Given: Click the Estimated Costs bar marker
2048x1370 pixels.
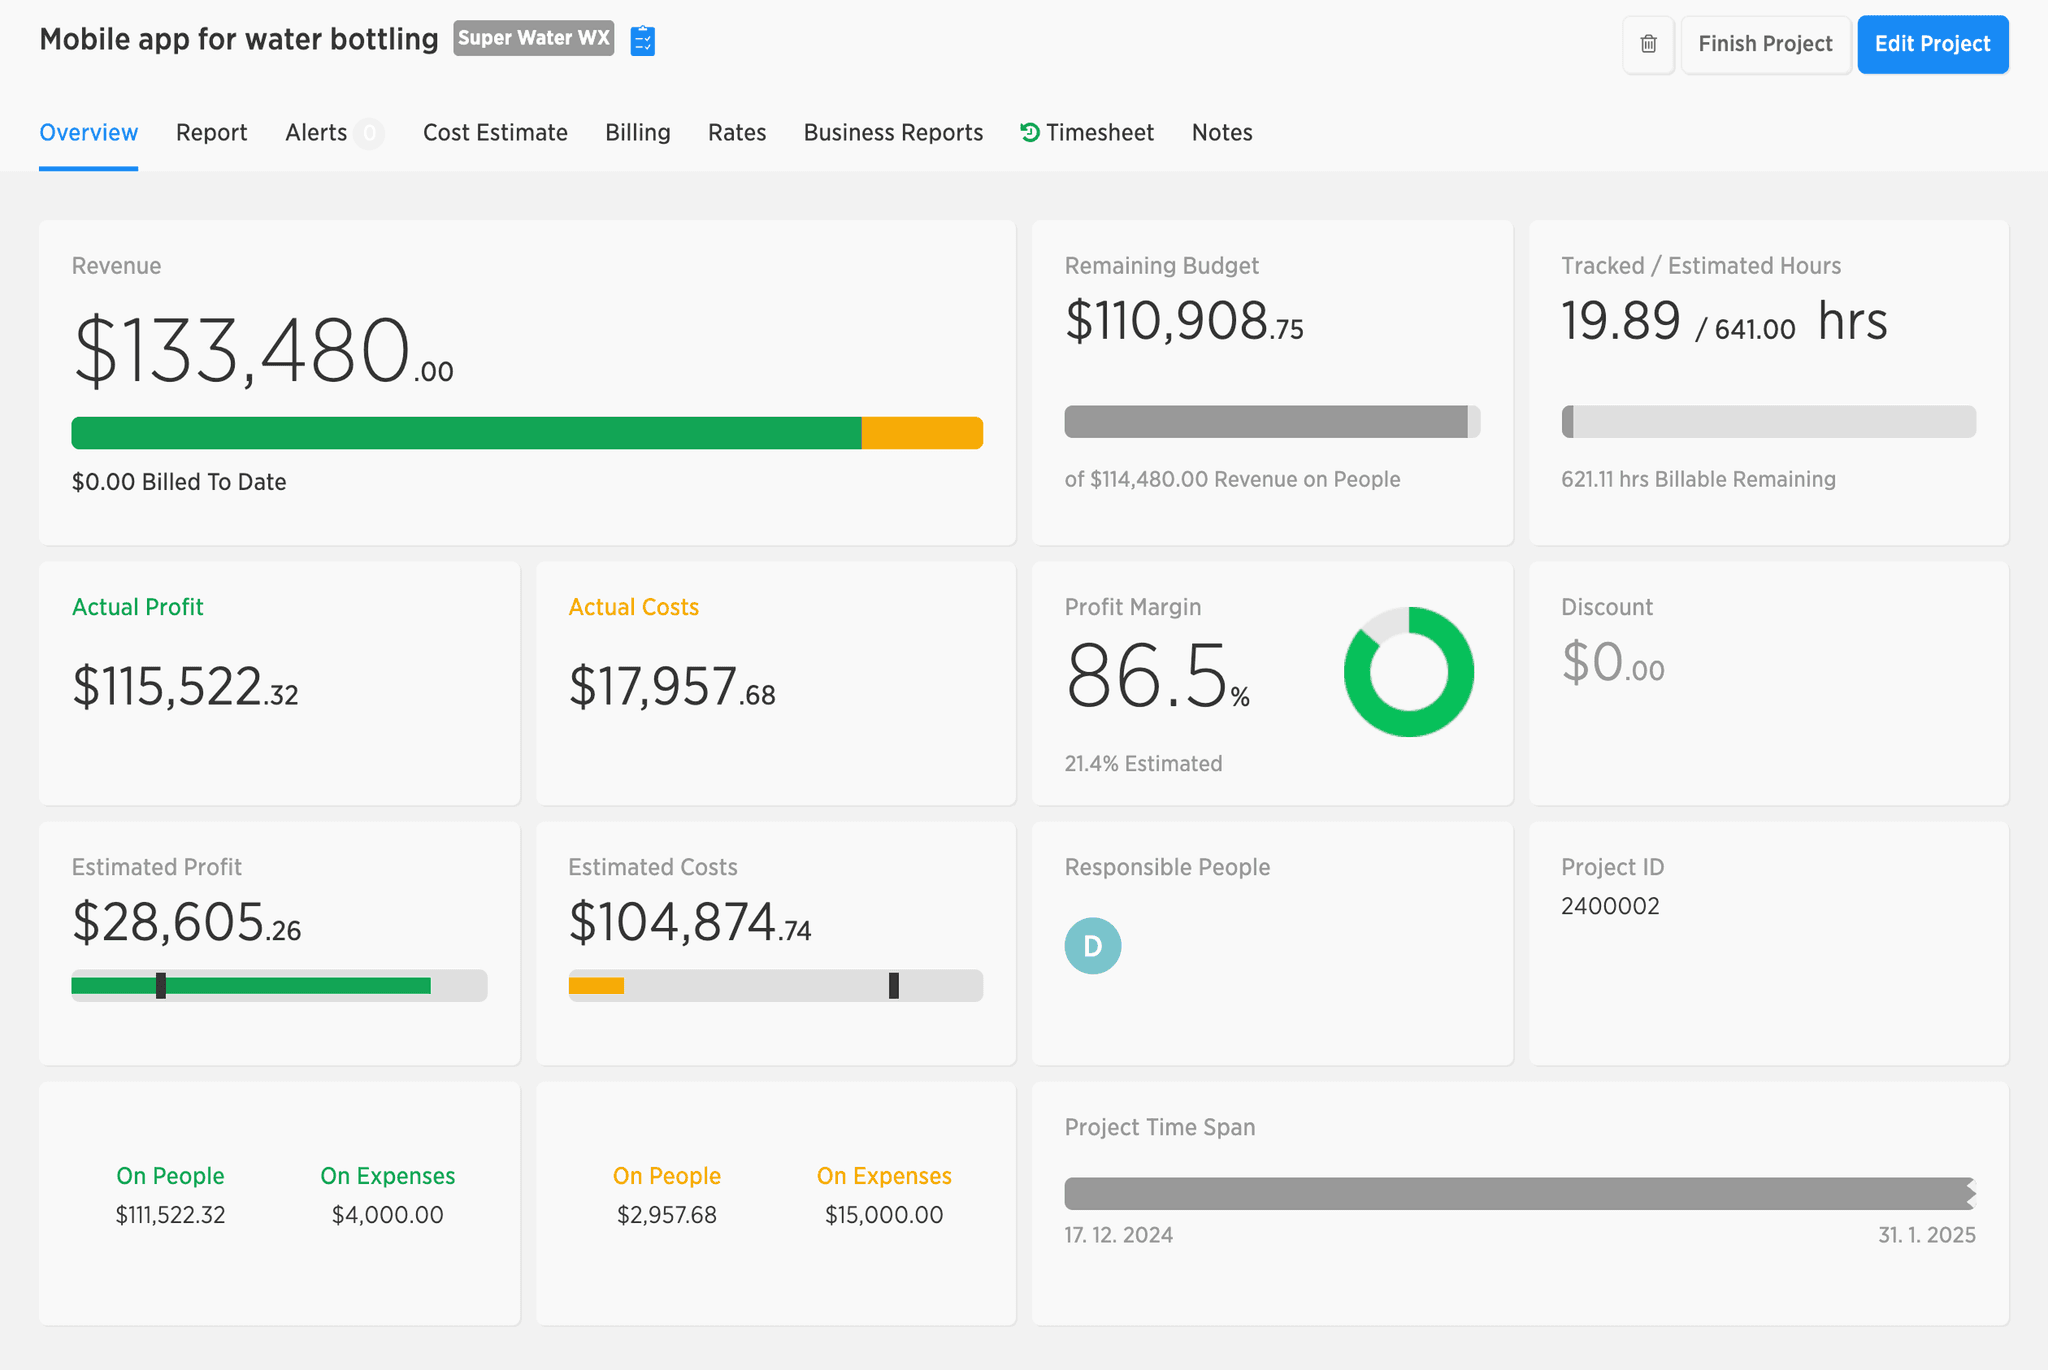Looking at the screenshot, I should (894, 986).
